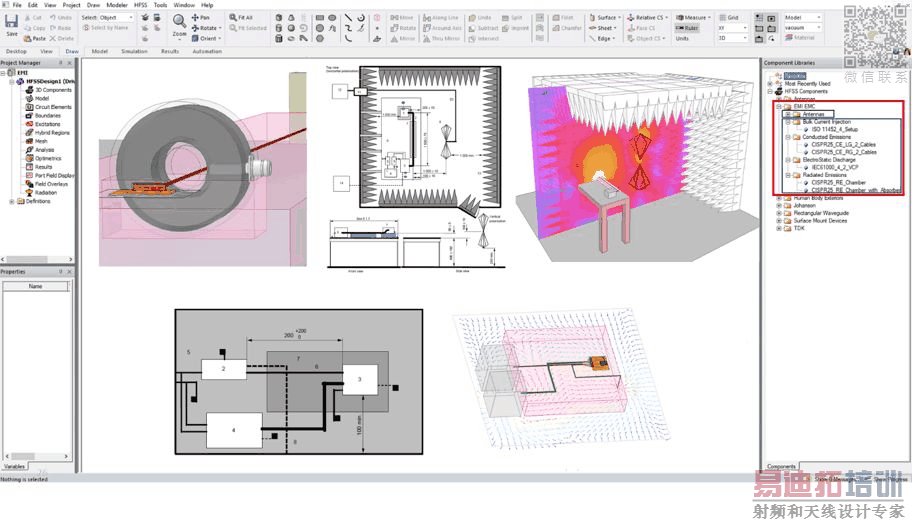This screenshot has width=912, height=526.
Task: Open the HFSS menu
Action: (140, 5)
